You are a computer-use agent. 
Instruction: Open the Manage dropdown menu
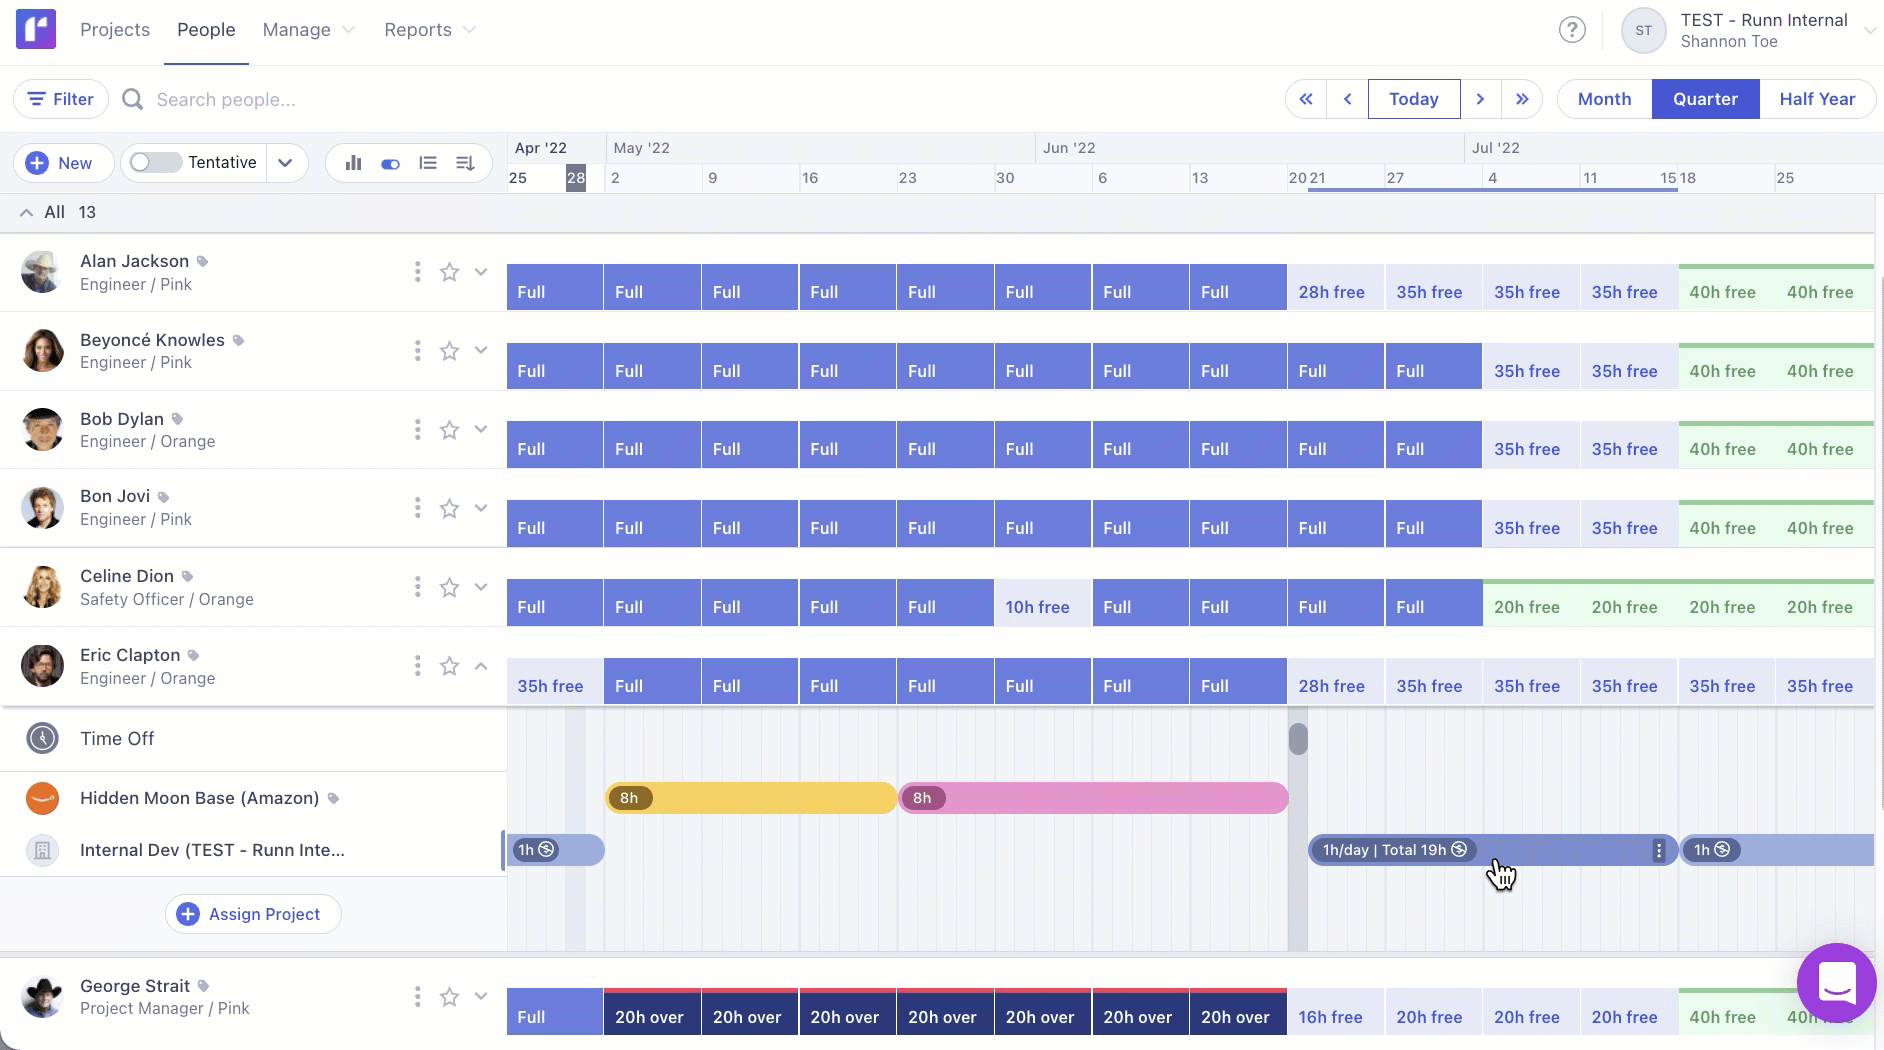click(x=308, y=30)
